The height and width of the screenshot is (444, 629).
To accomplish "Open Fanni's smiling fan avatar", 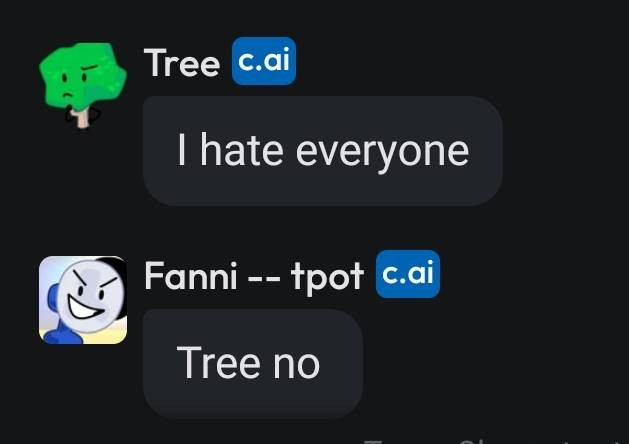I will coord(83,300).
